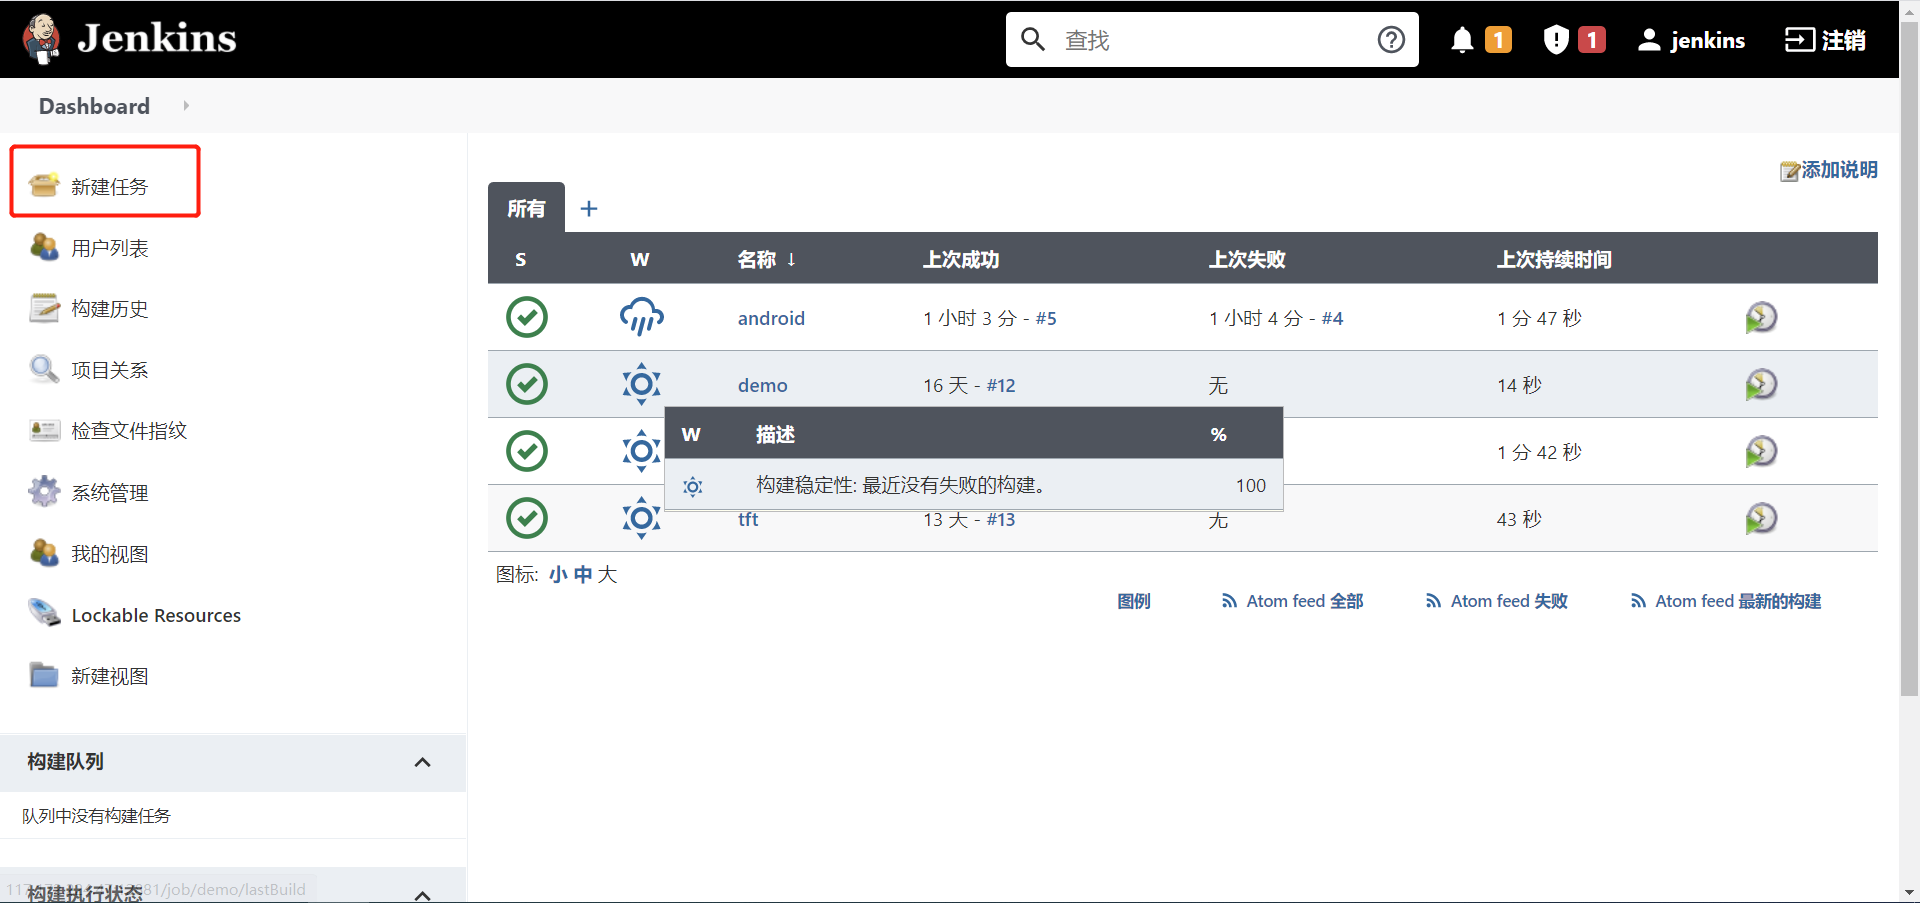1920x903 pixels.
Task: Sort by 上次失败 column
Action: 1247,260
